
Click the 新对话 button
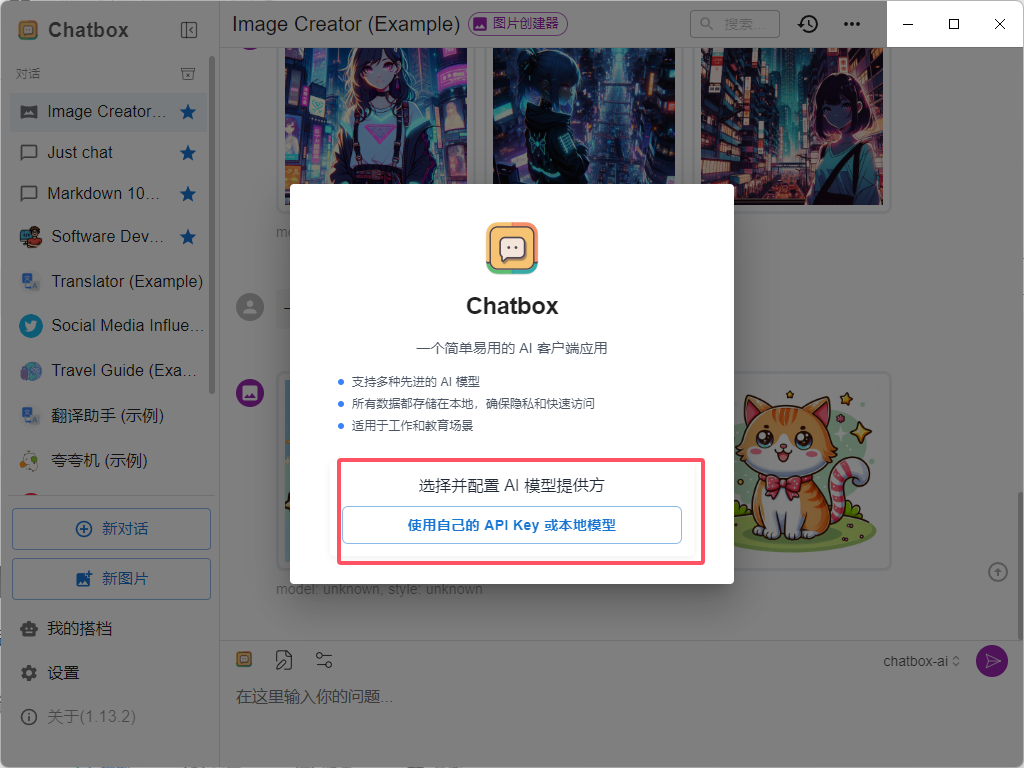pos(112,529)
